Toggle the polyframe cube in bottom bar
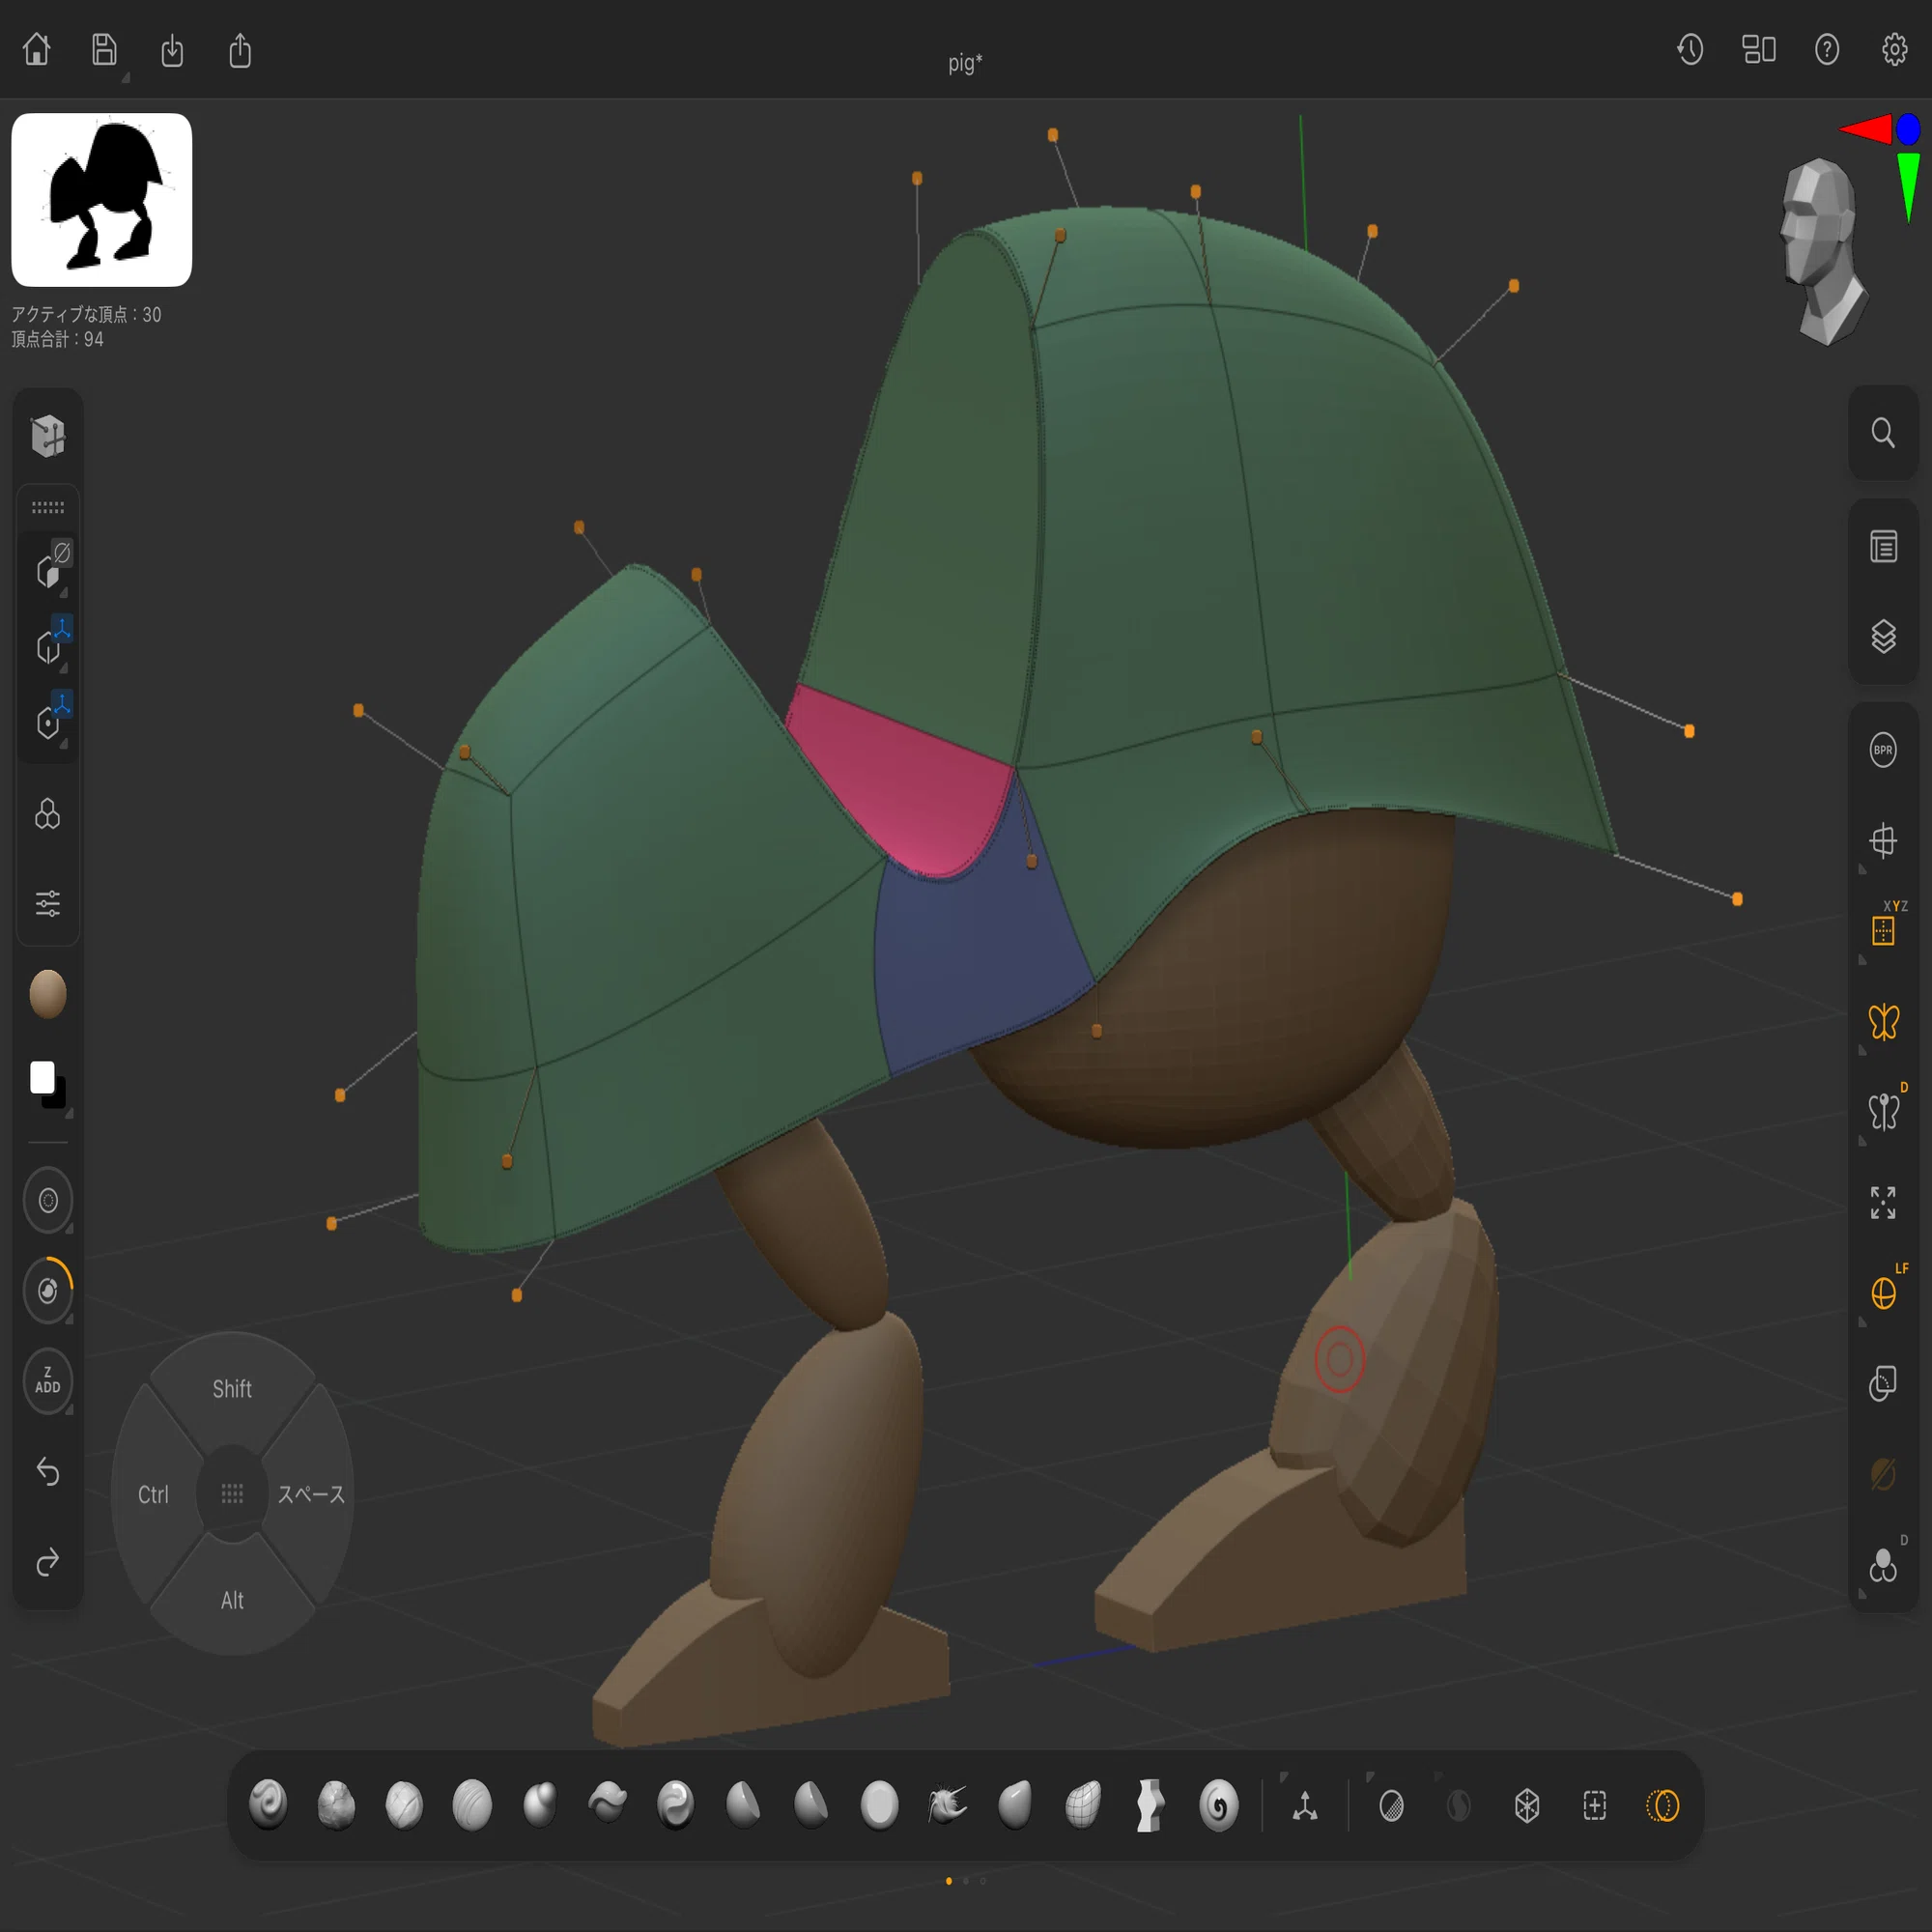Screen dimensions: 1932x1932 click(x=1527, y=1805)
